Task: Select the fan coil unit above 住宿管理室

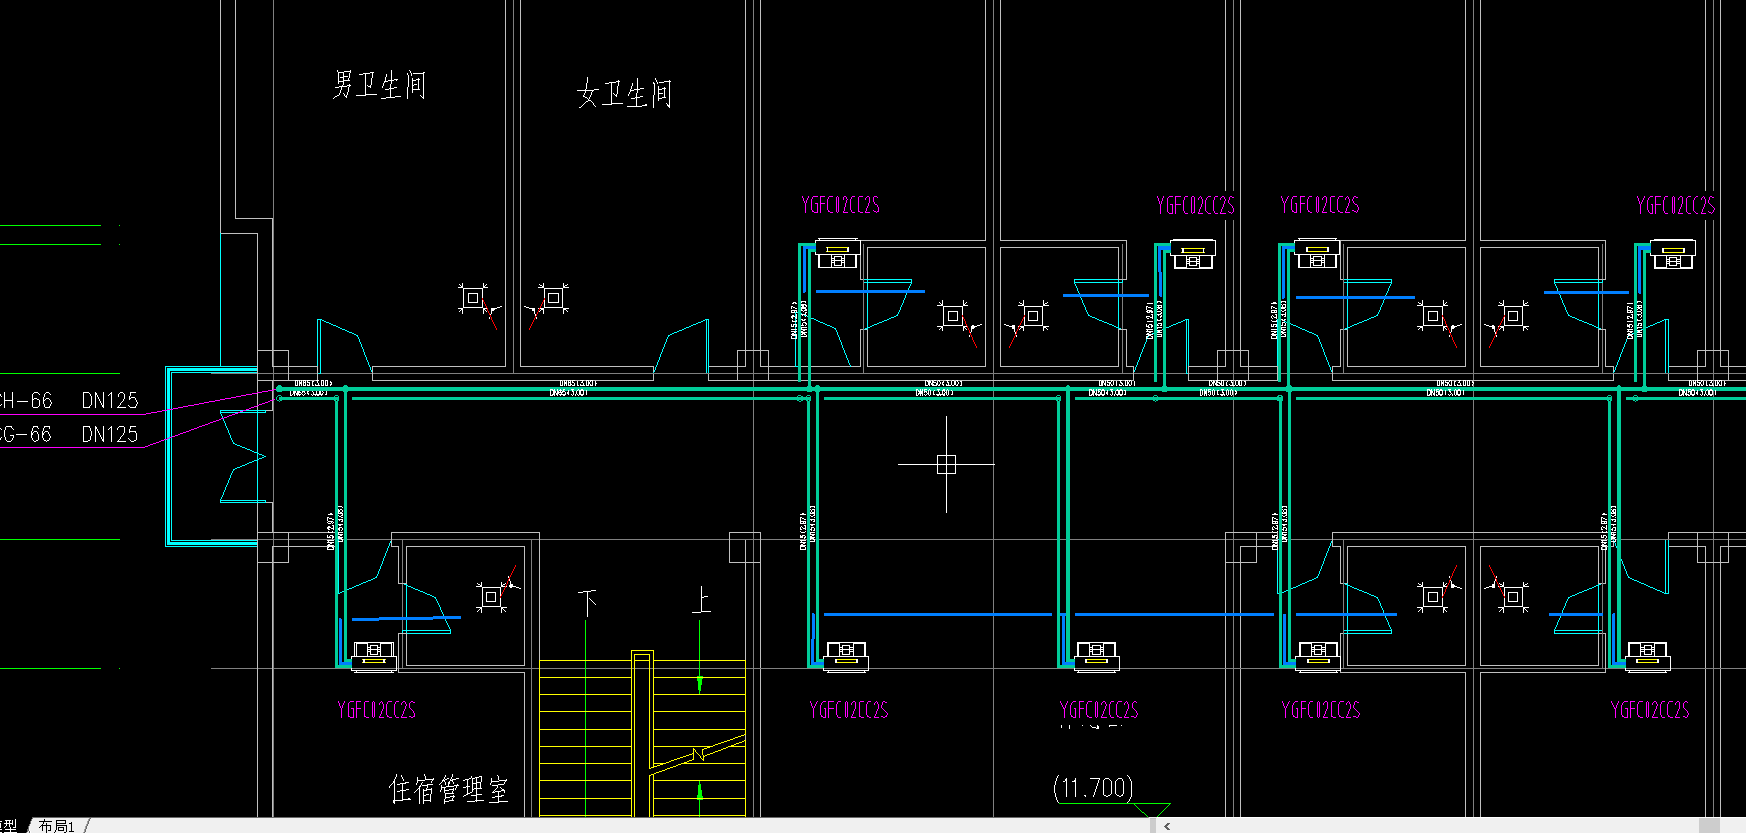Action: point(374,655)
